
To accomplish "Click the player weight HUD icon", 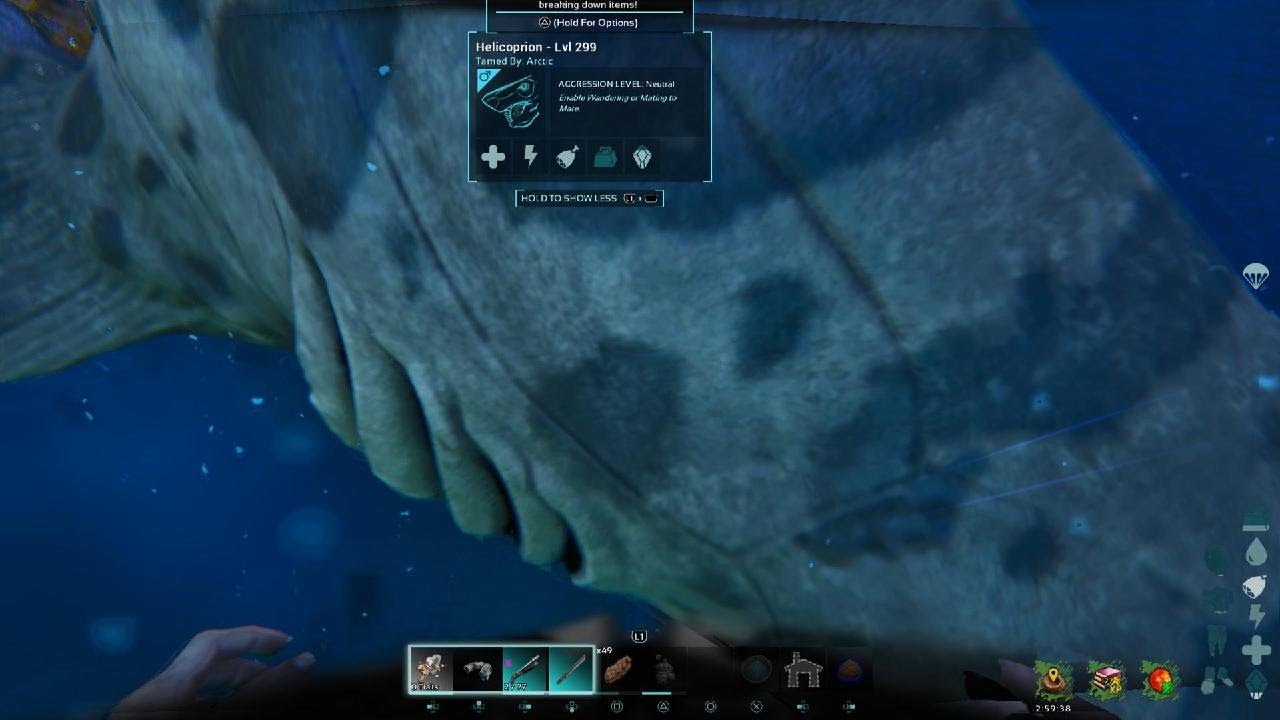I will (1257, 520).
